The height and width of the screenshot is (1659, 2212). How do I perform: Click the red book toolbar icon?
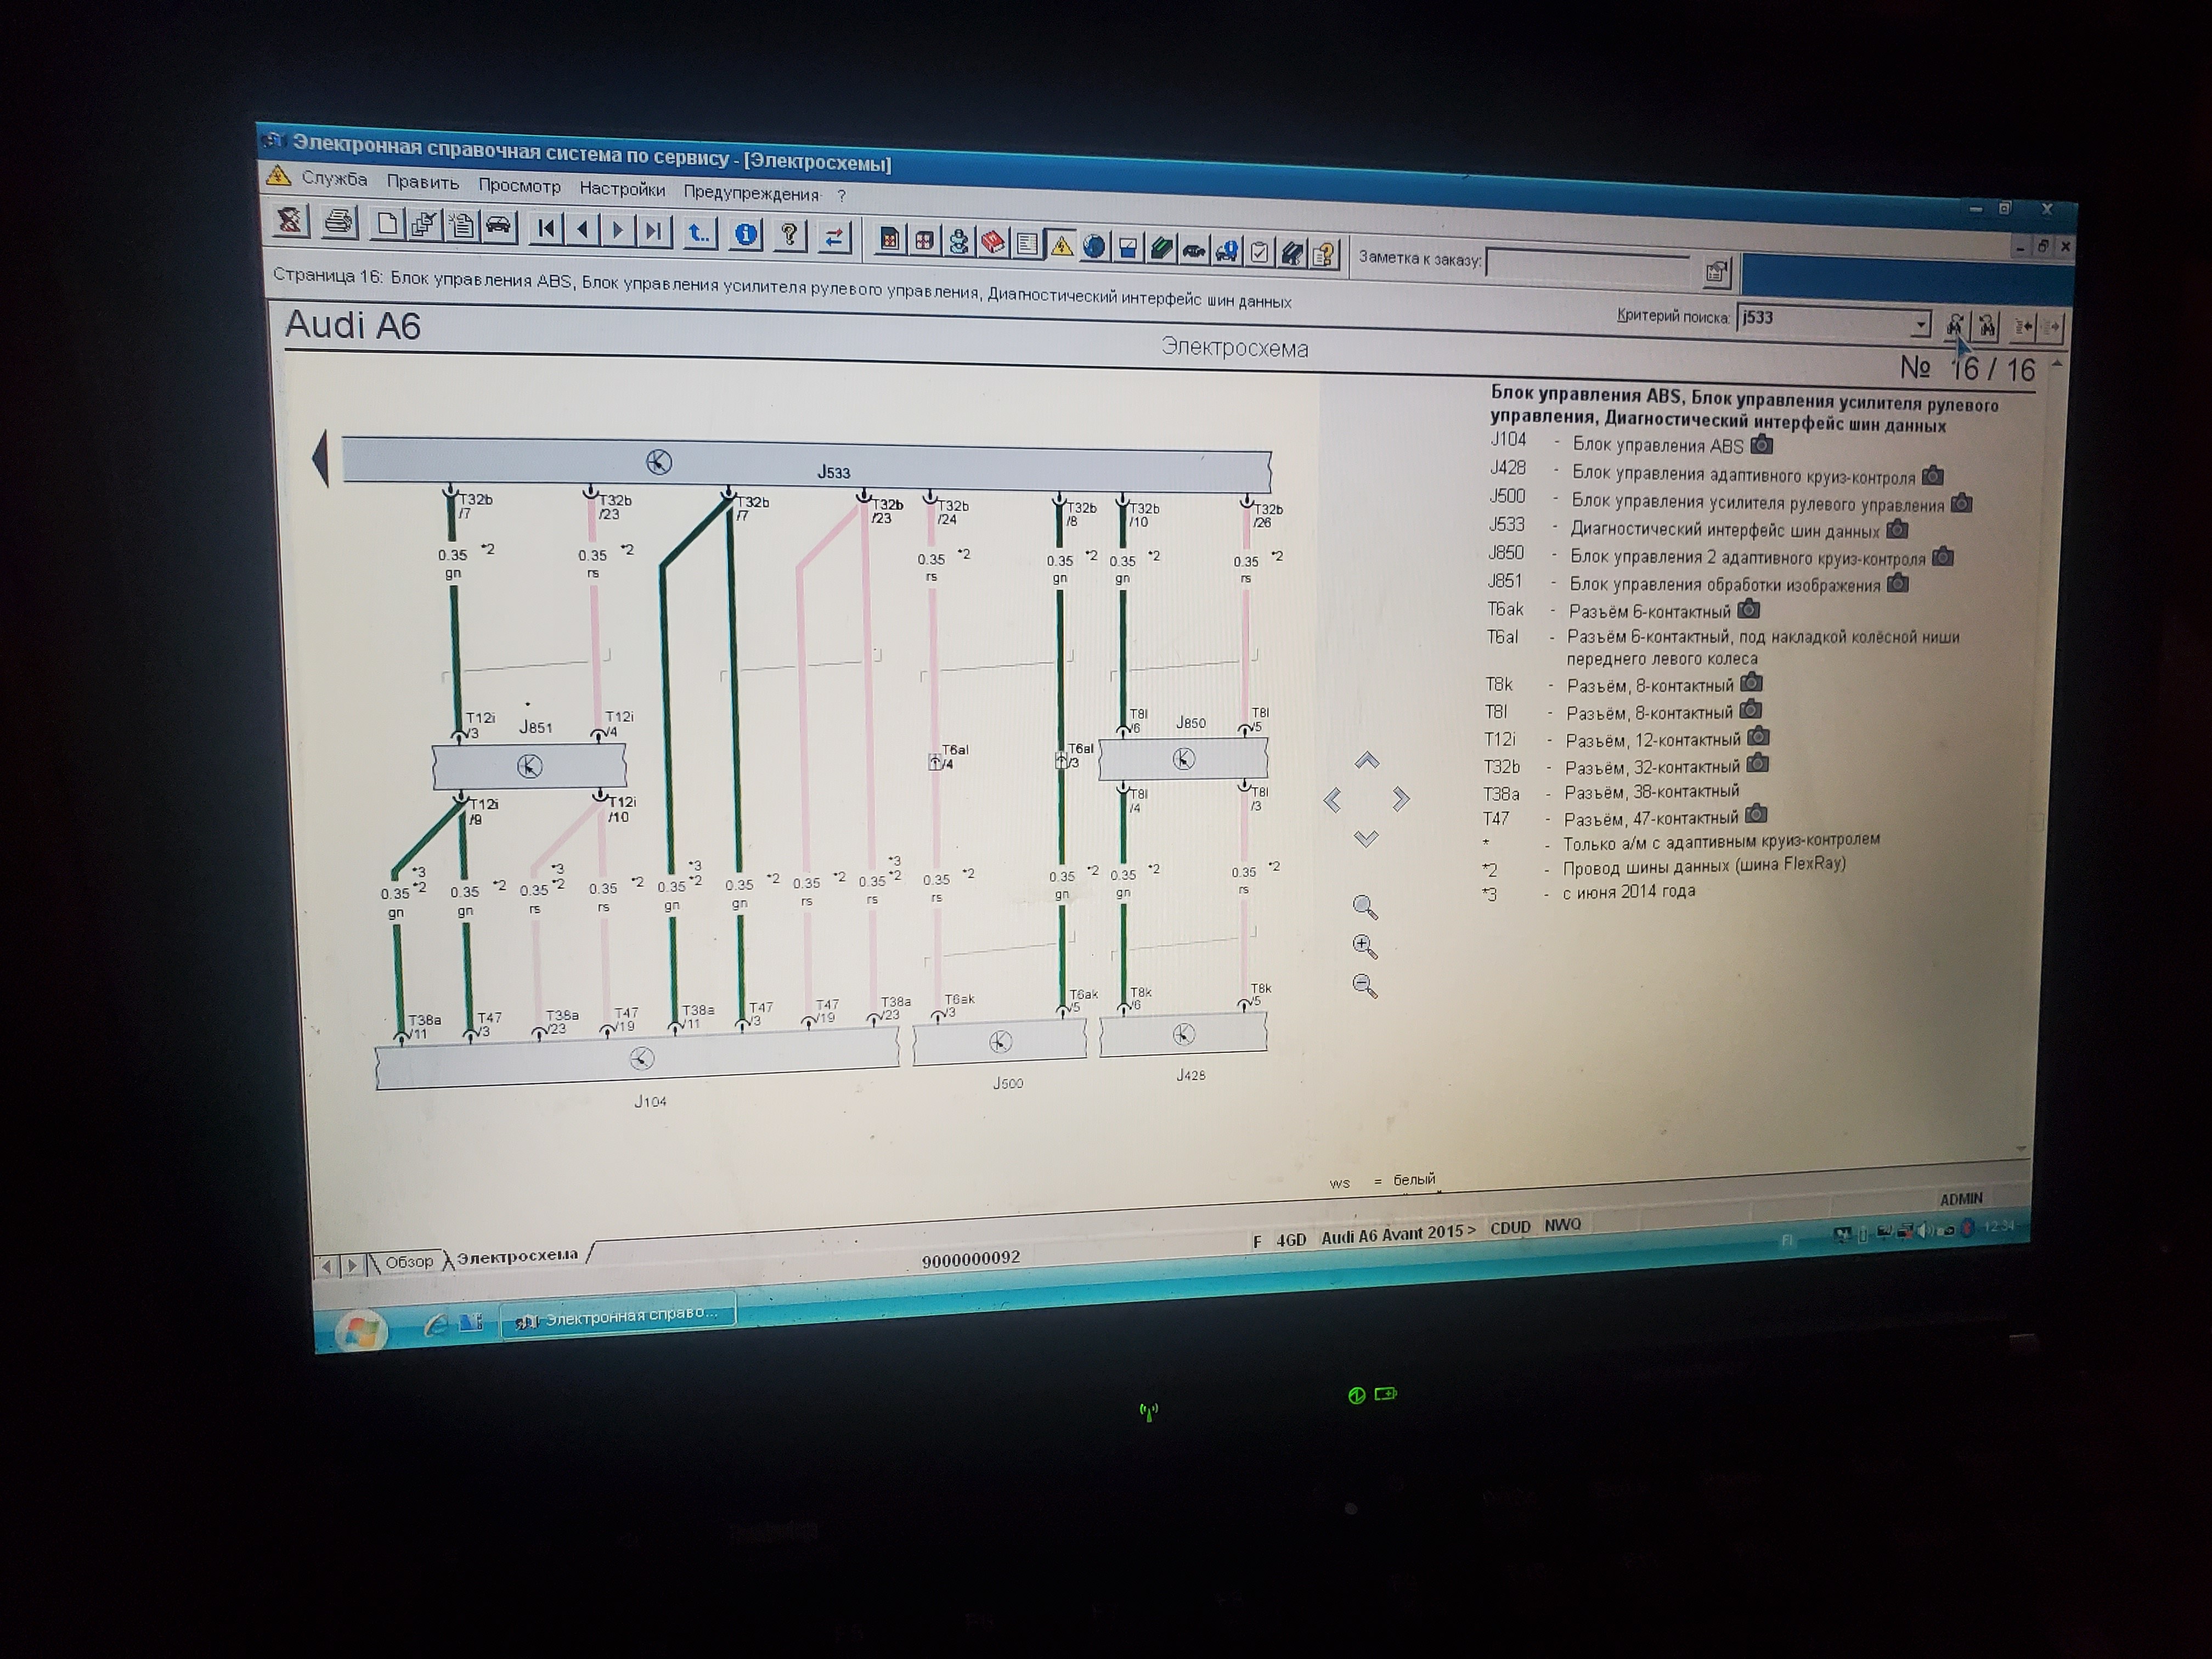pyautogui.click(x=993, y=243)
